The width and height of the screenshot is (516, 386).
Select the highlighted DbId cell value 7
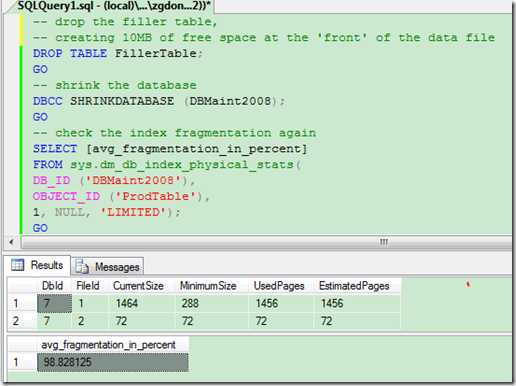(54, 303)
